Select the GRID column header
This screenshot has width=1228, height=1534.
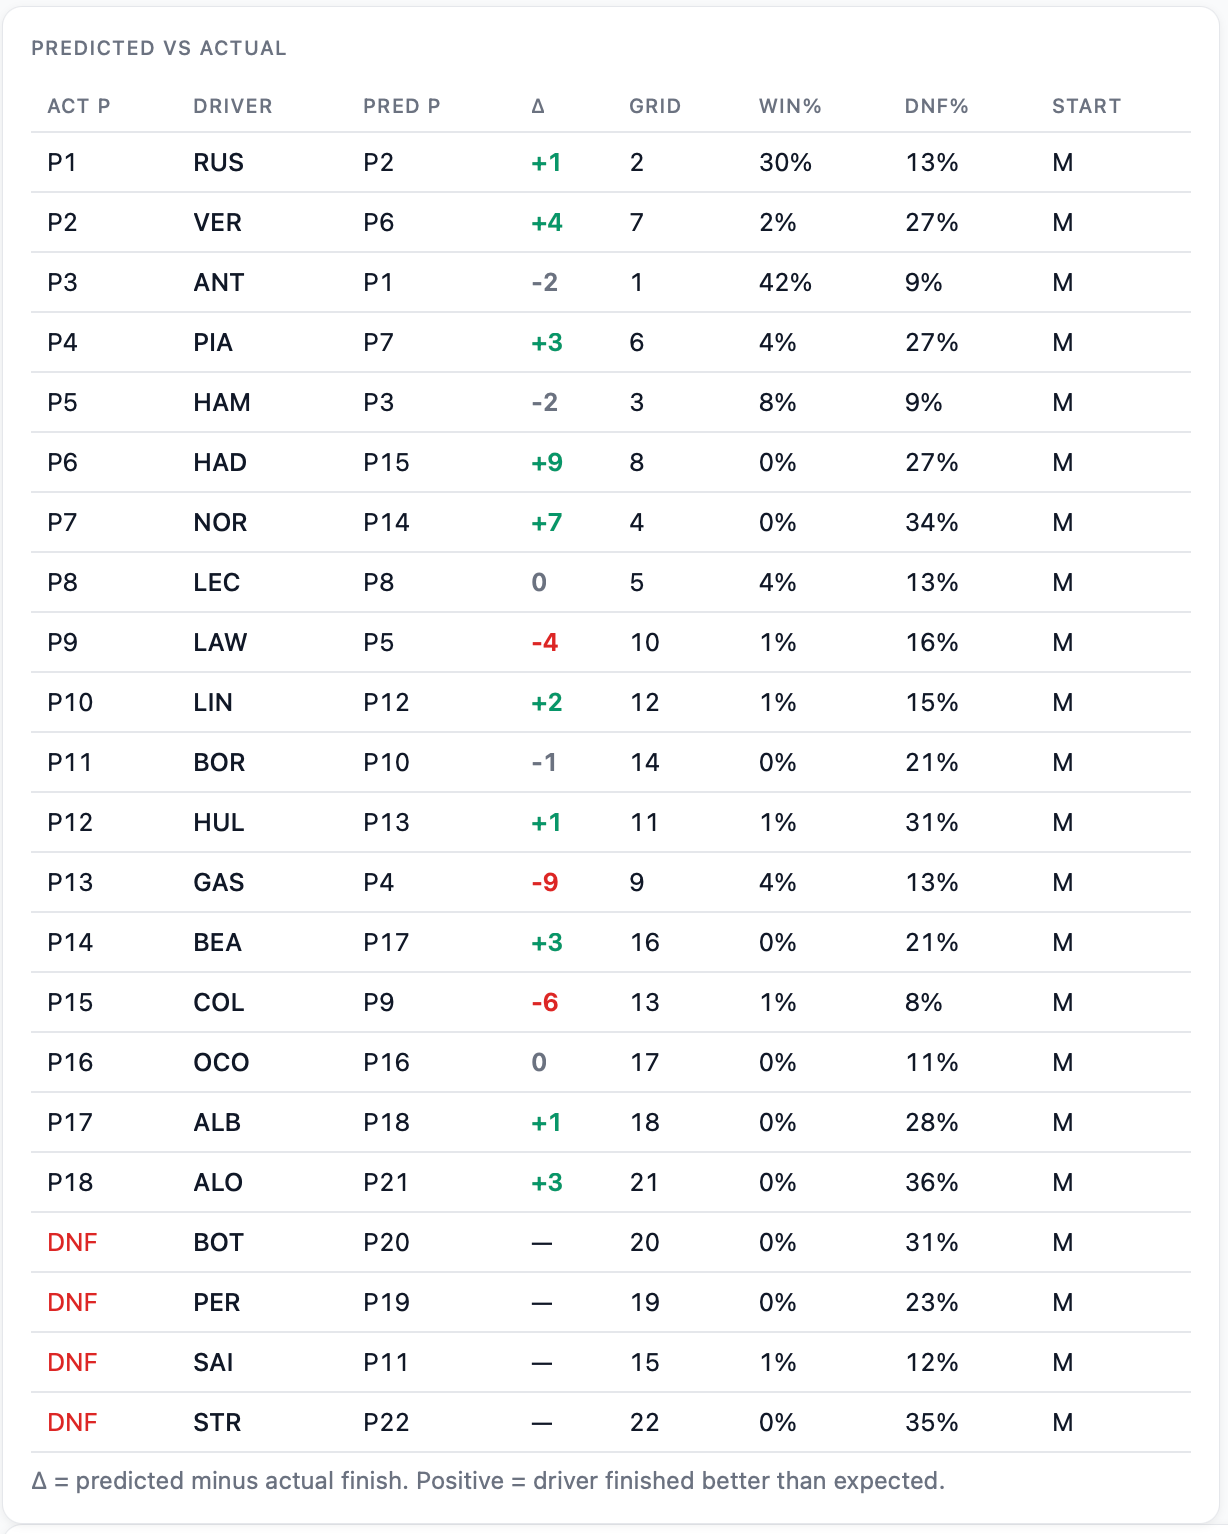click(x=655, y=106)
